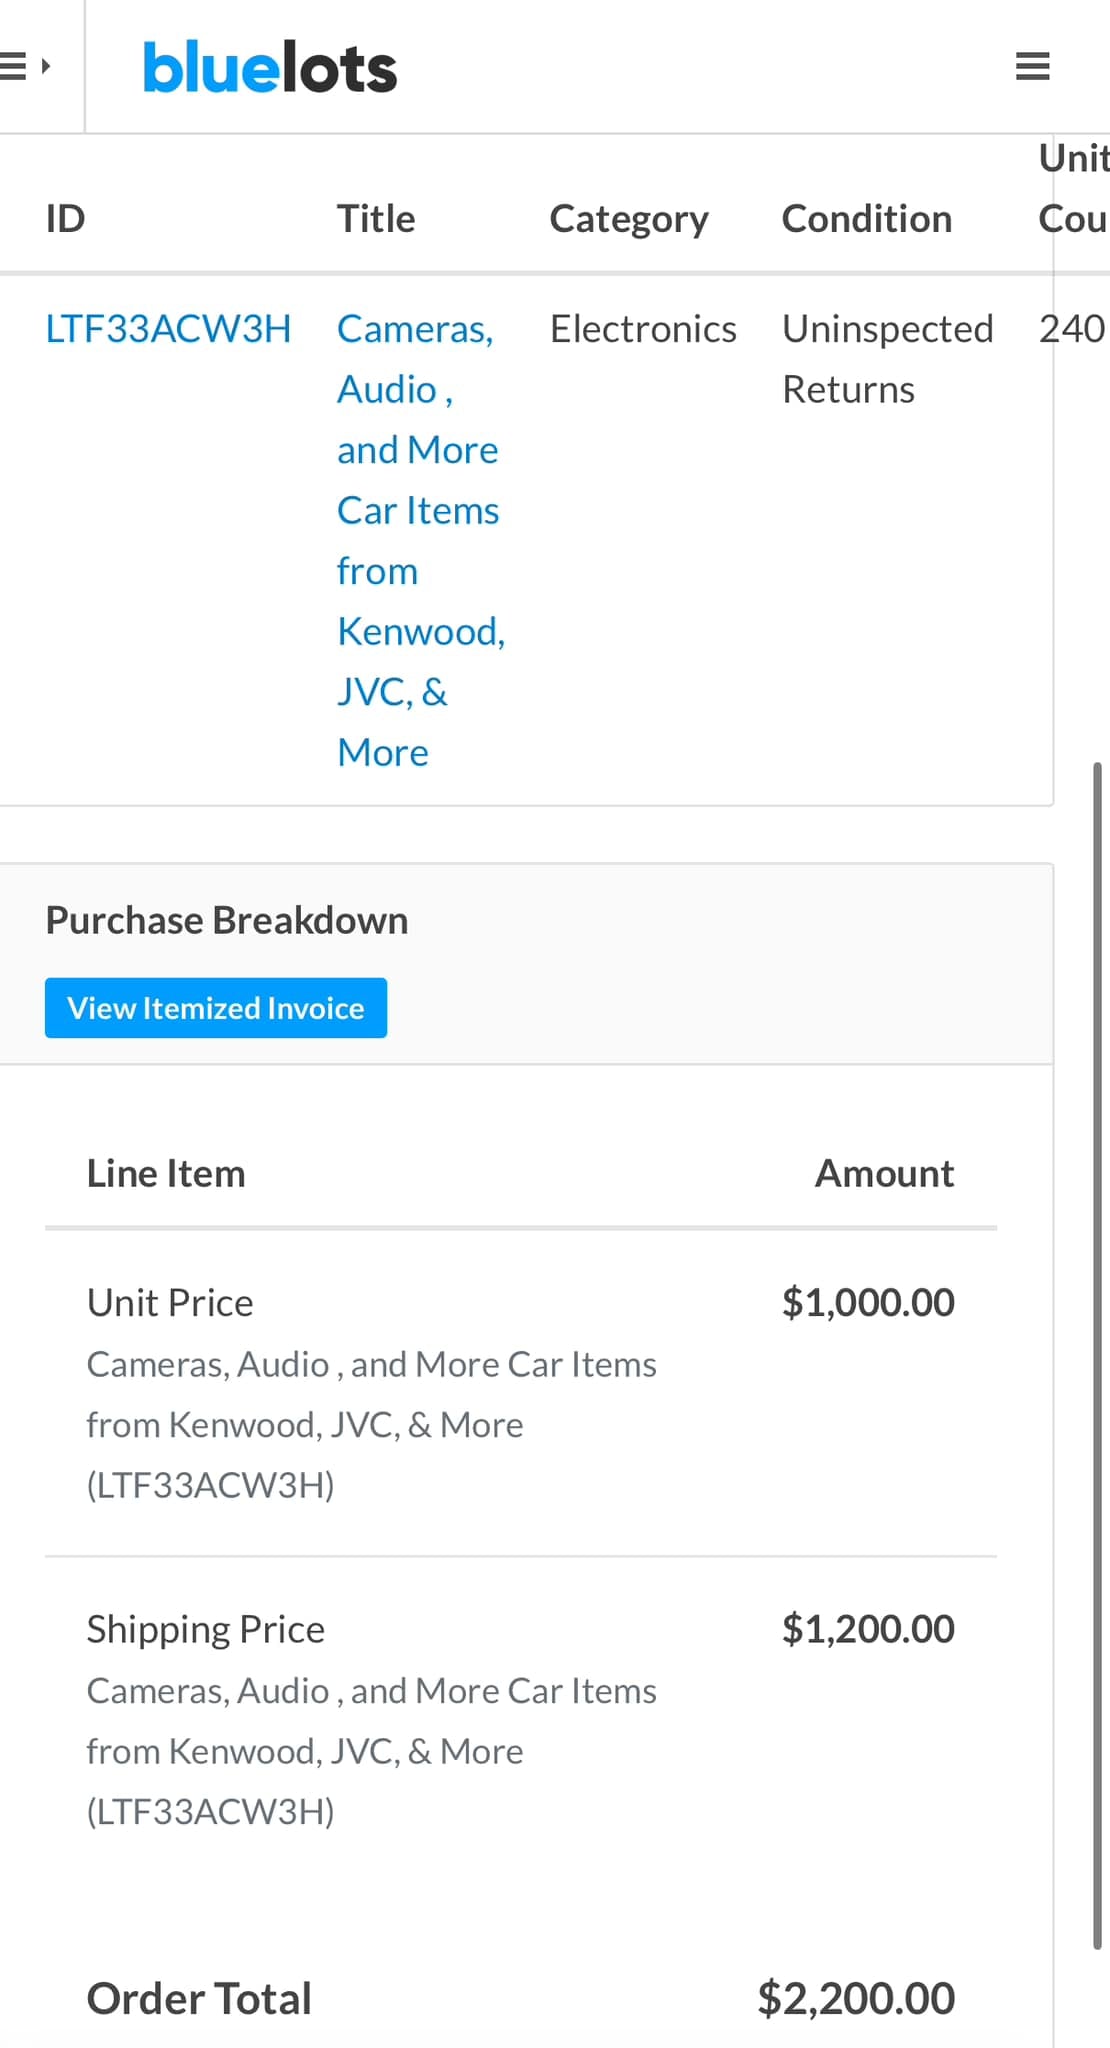Open lot ID LTF33ACW3H link
This screenshot has width=1110, height=2048.
tap(168, 329)
